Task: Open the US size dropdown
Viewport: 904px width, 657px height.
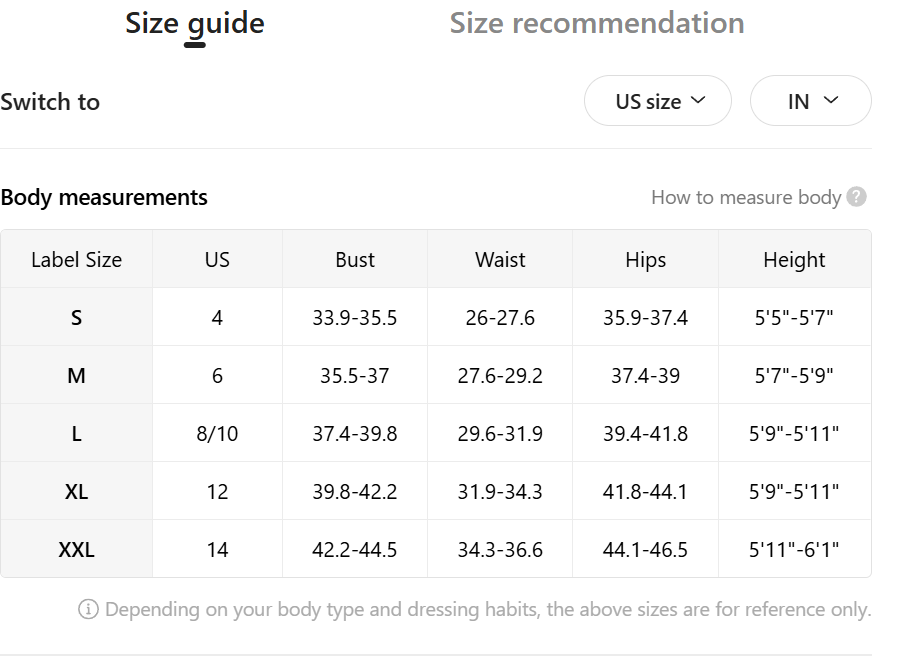Action: click(x=658, y=101)
